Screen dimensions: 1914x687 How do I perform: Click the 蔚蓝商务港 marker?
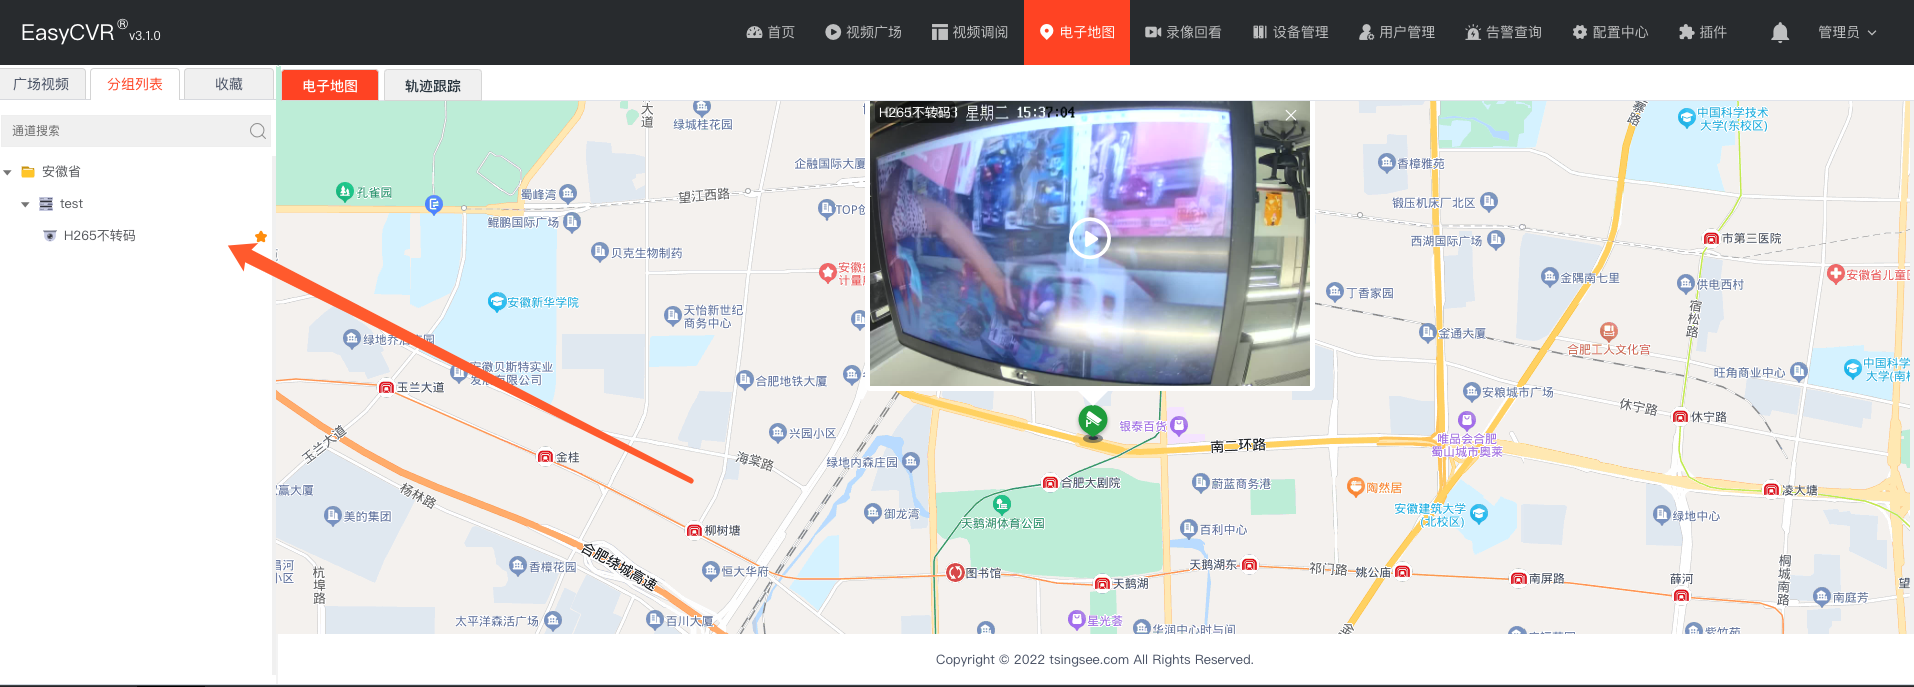[x=1201, y=483]
